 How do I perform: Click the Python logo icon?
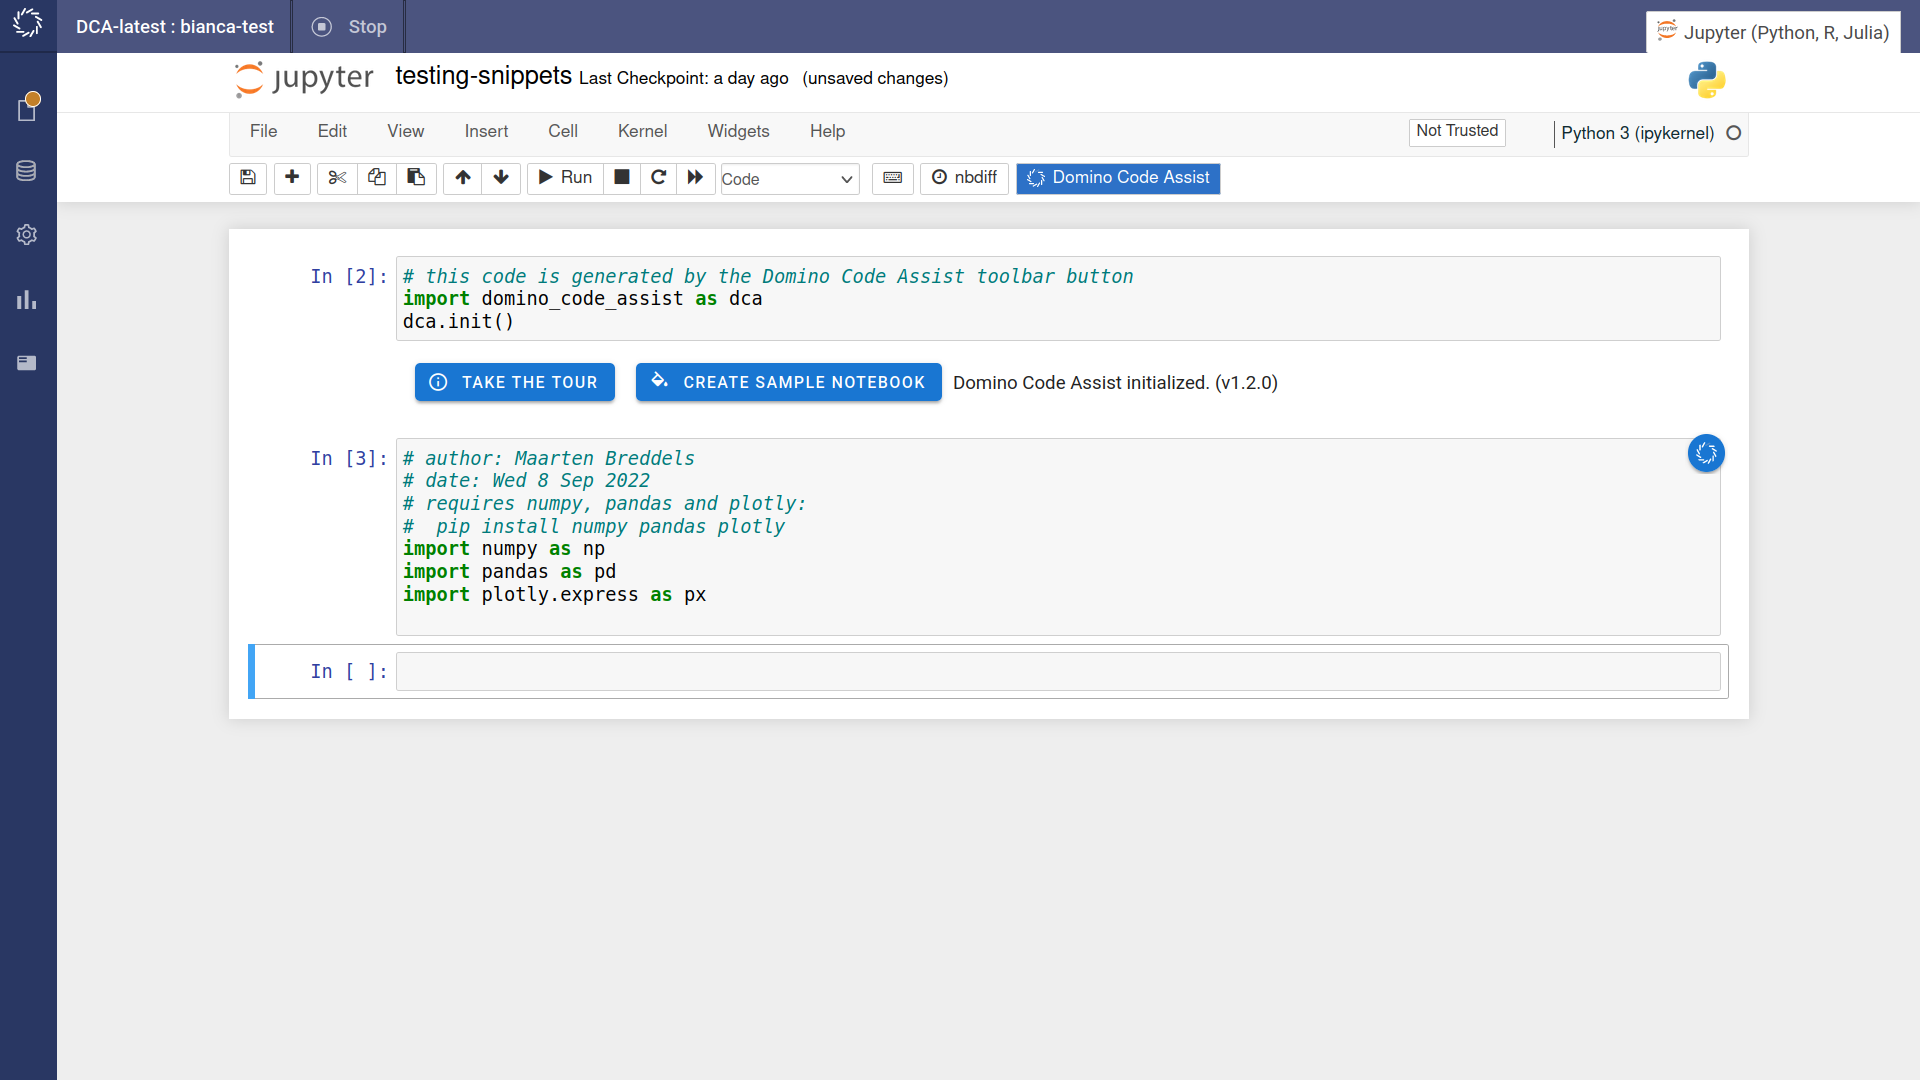[1707, 80]
